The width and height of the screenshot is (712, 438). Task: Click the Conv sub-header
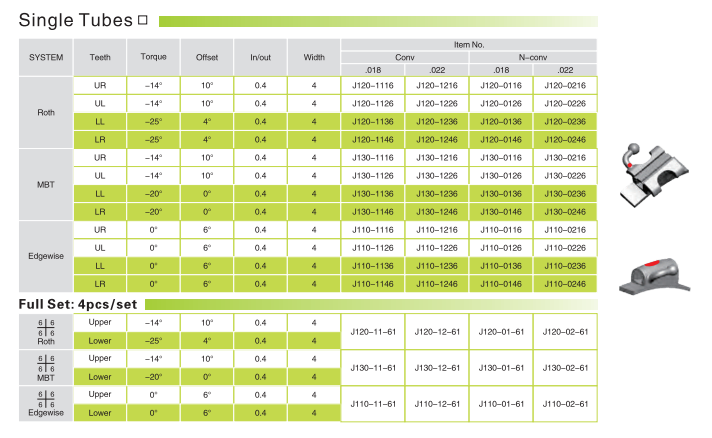(405, 57)
